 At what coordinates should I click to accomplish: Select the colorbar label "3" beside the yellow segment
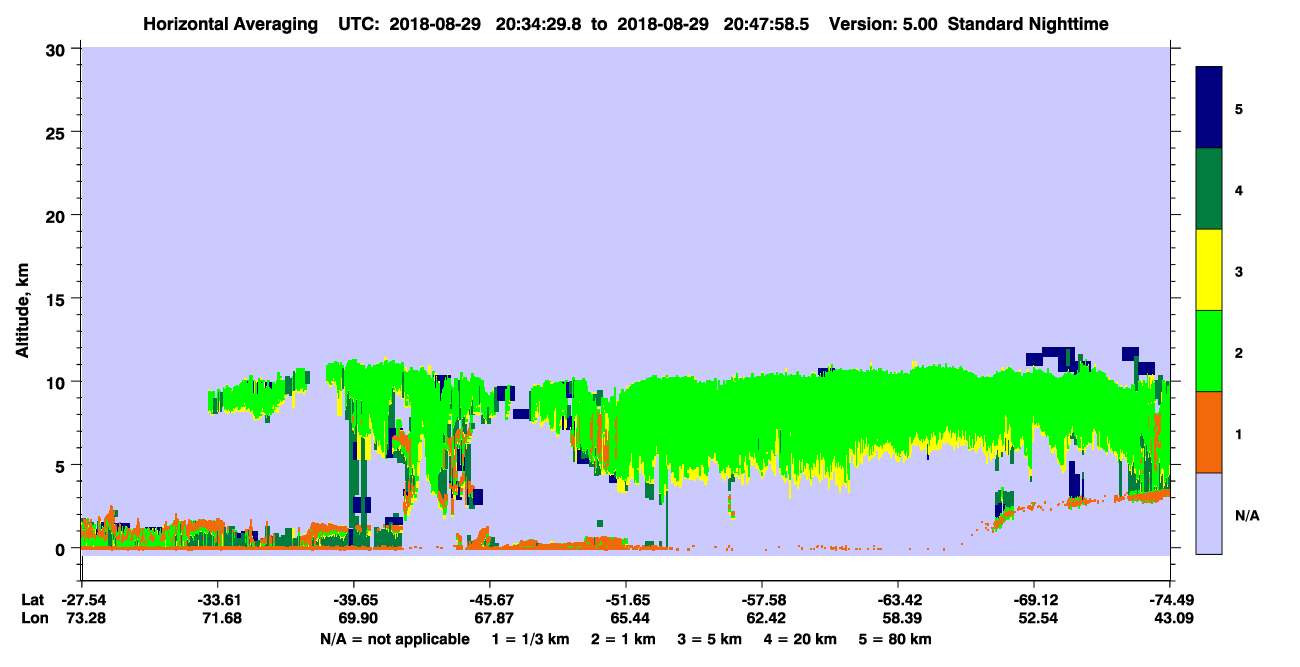[1239, 272]
